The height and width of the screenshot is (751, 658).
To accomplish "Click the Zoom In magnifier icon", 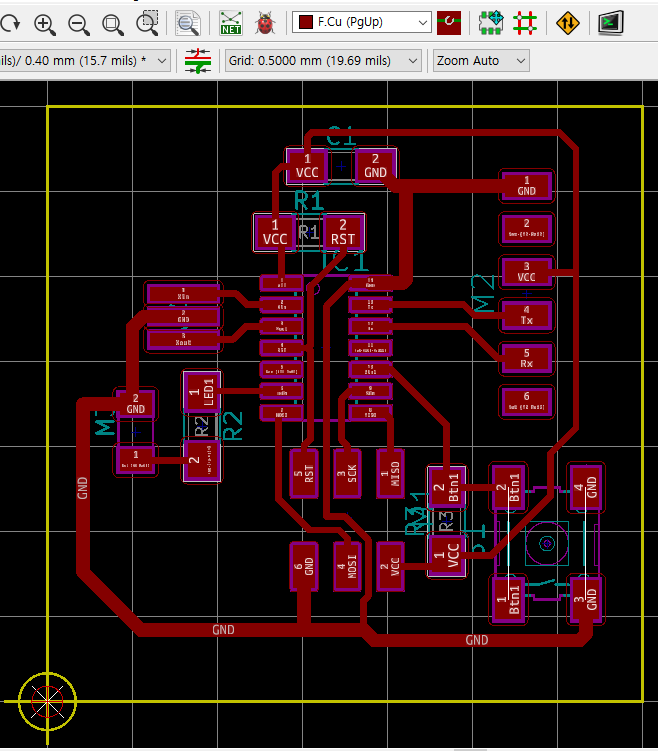I will click(45, 23).
